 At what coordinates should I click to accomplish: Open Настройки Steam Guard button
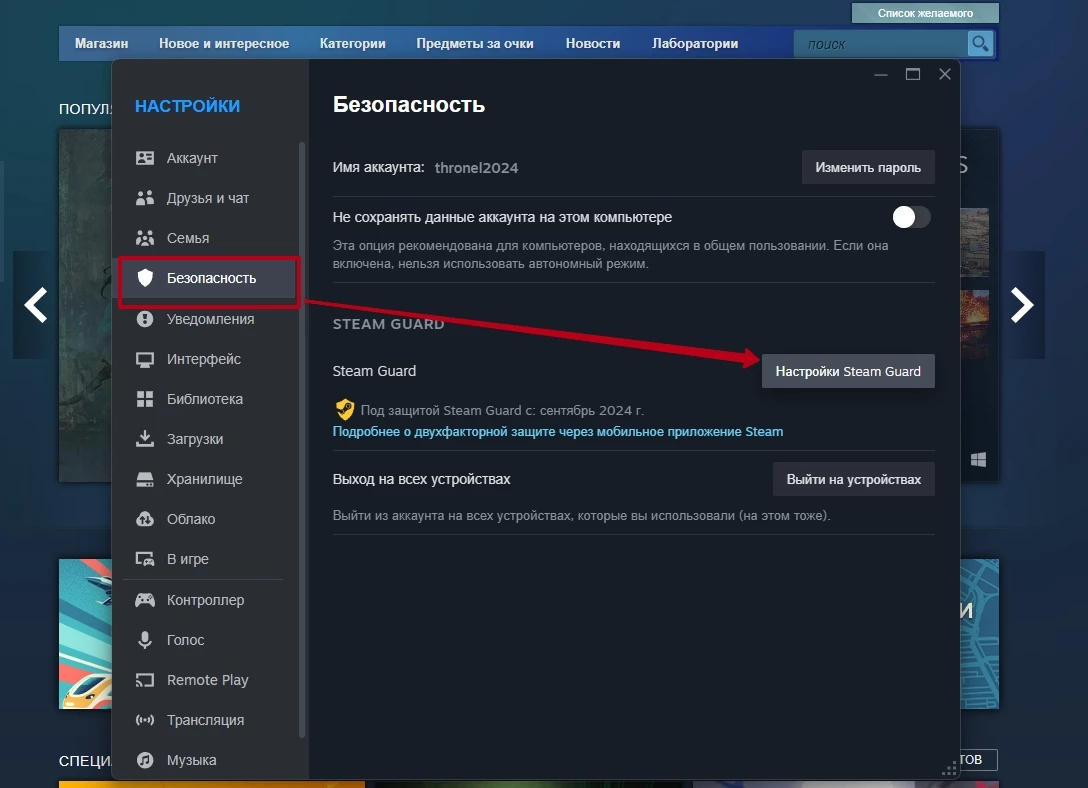click(x=848, y=371)
